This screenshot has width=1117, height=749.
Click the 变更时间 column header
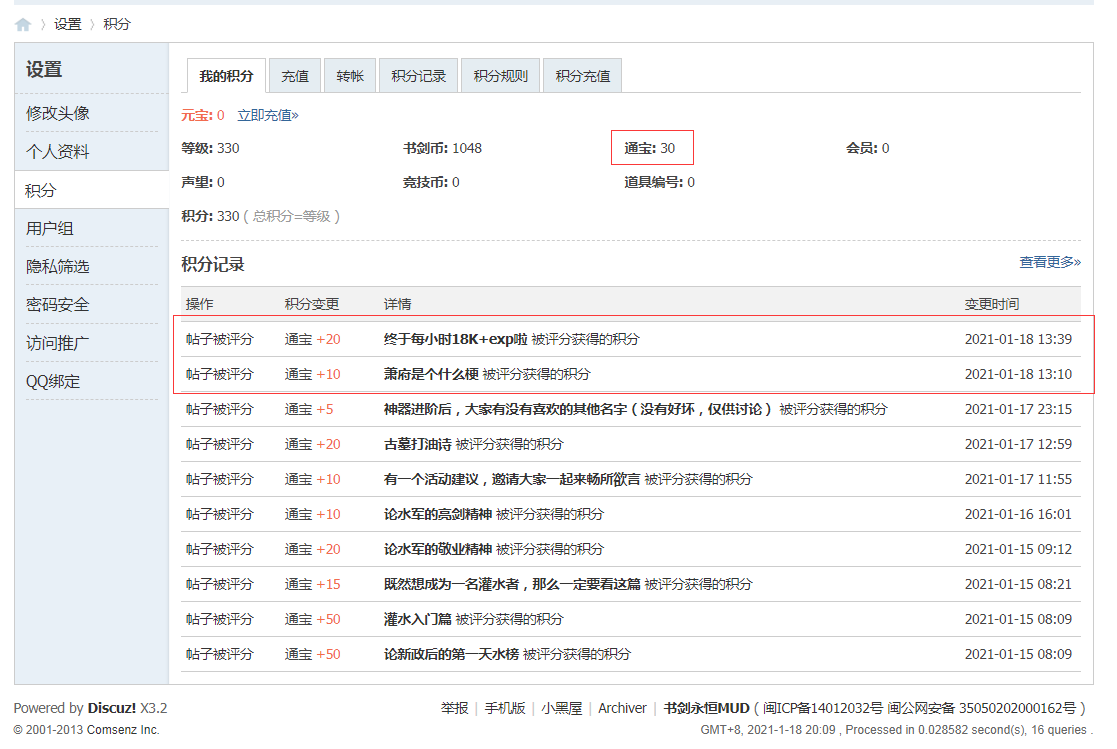click(992, 304)
